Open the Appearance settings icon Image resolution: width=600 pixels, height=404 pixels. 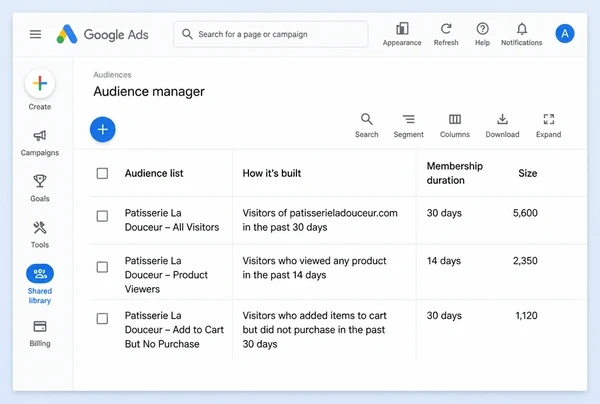coord(402,34)
